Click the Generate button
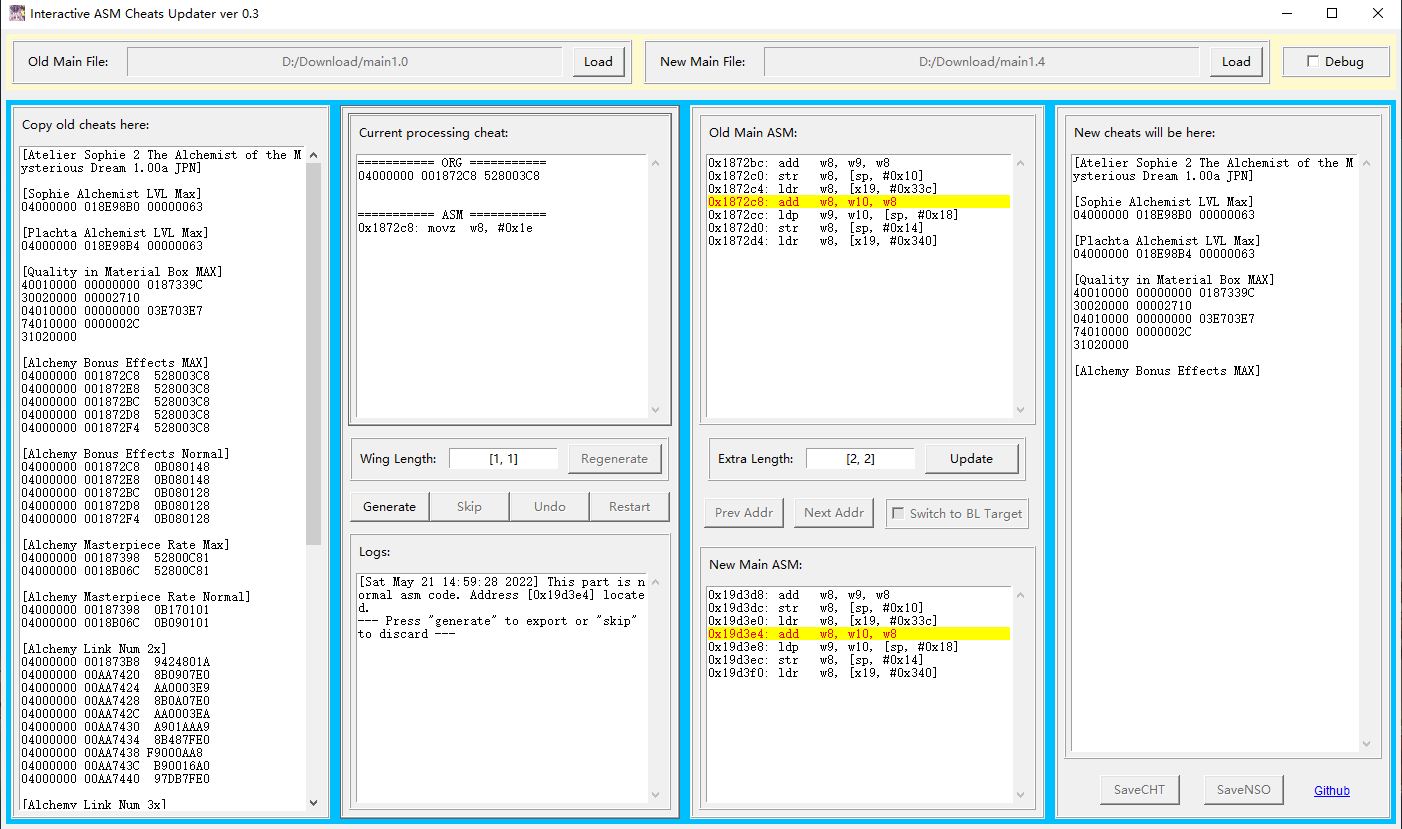 tap(389, 507)
